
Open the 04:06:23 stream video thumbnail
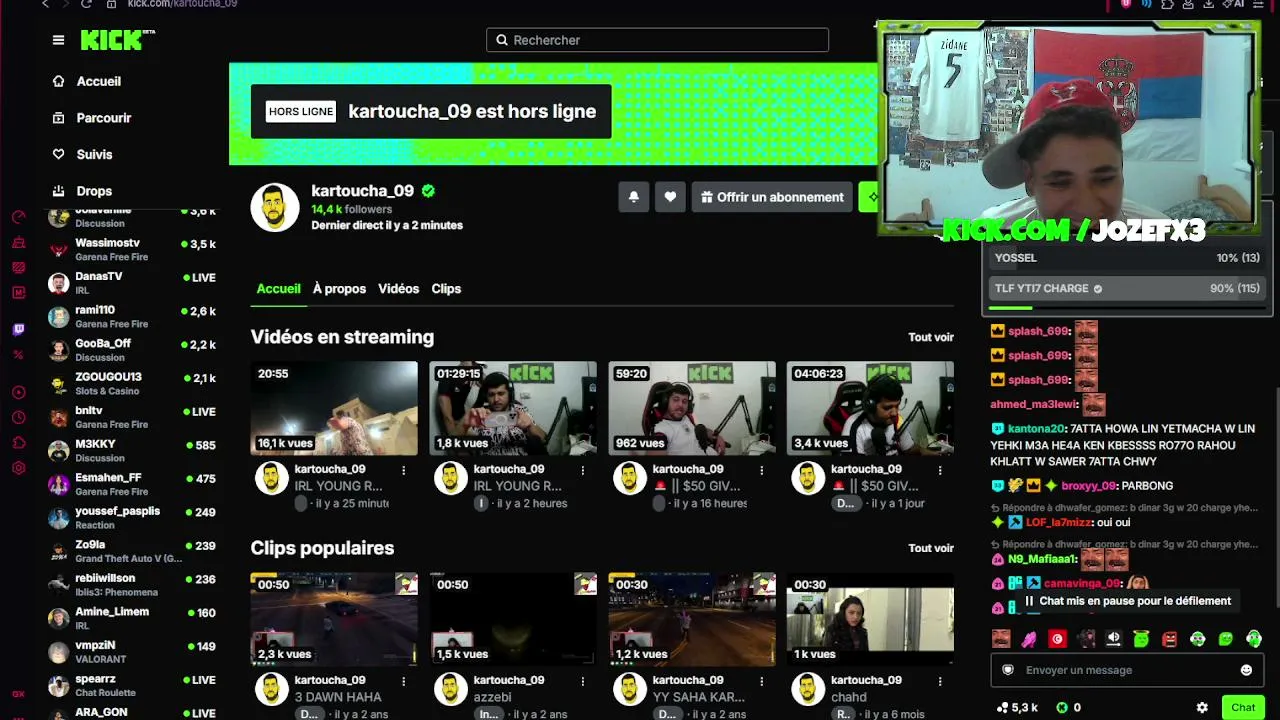pyautogui.click(x=870, y=408)
